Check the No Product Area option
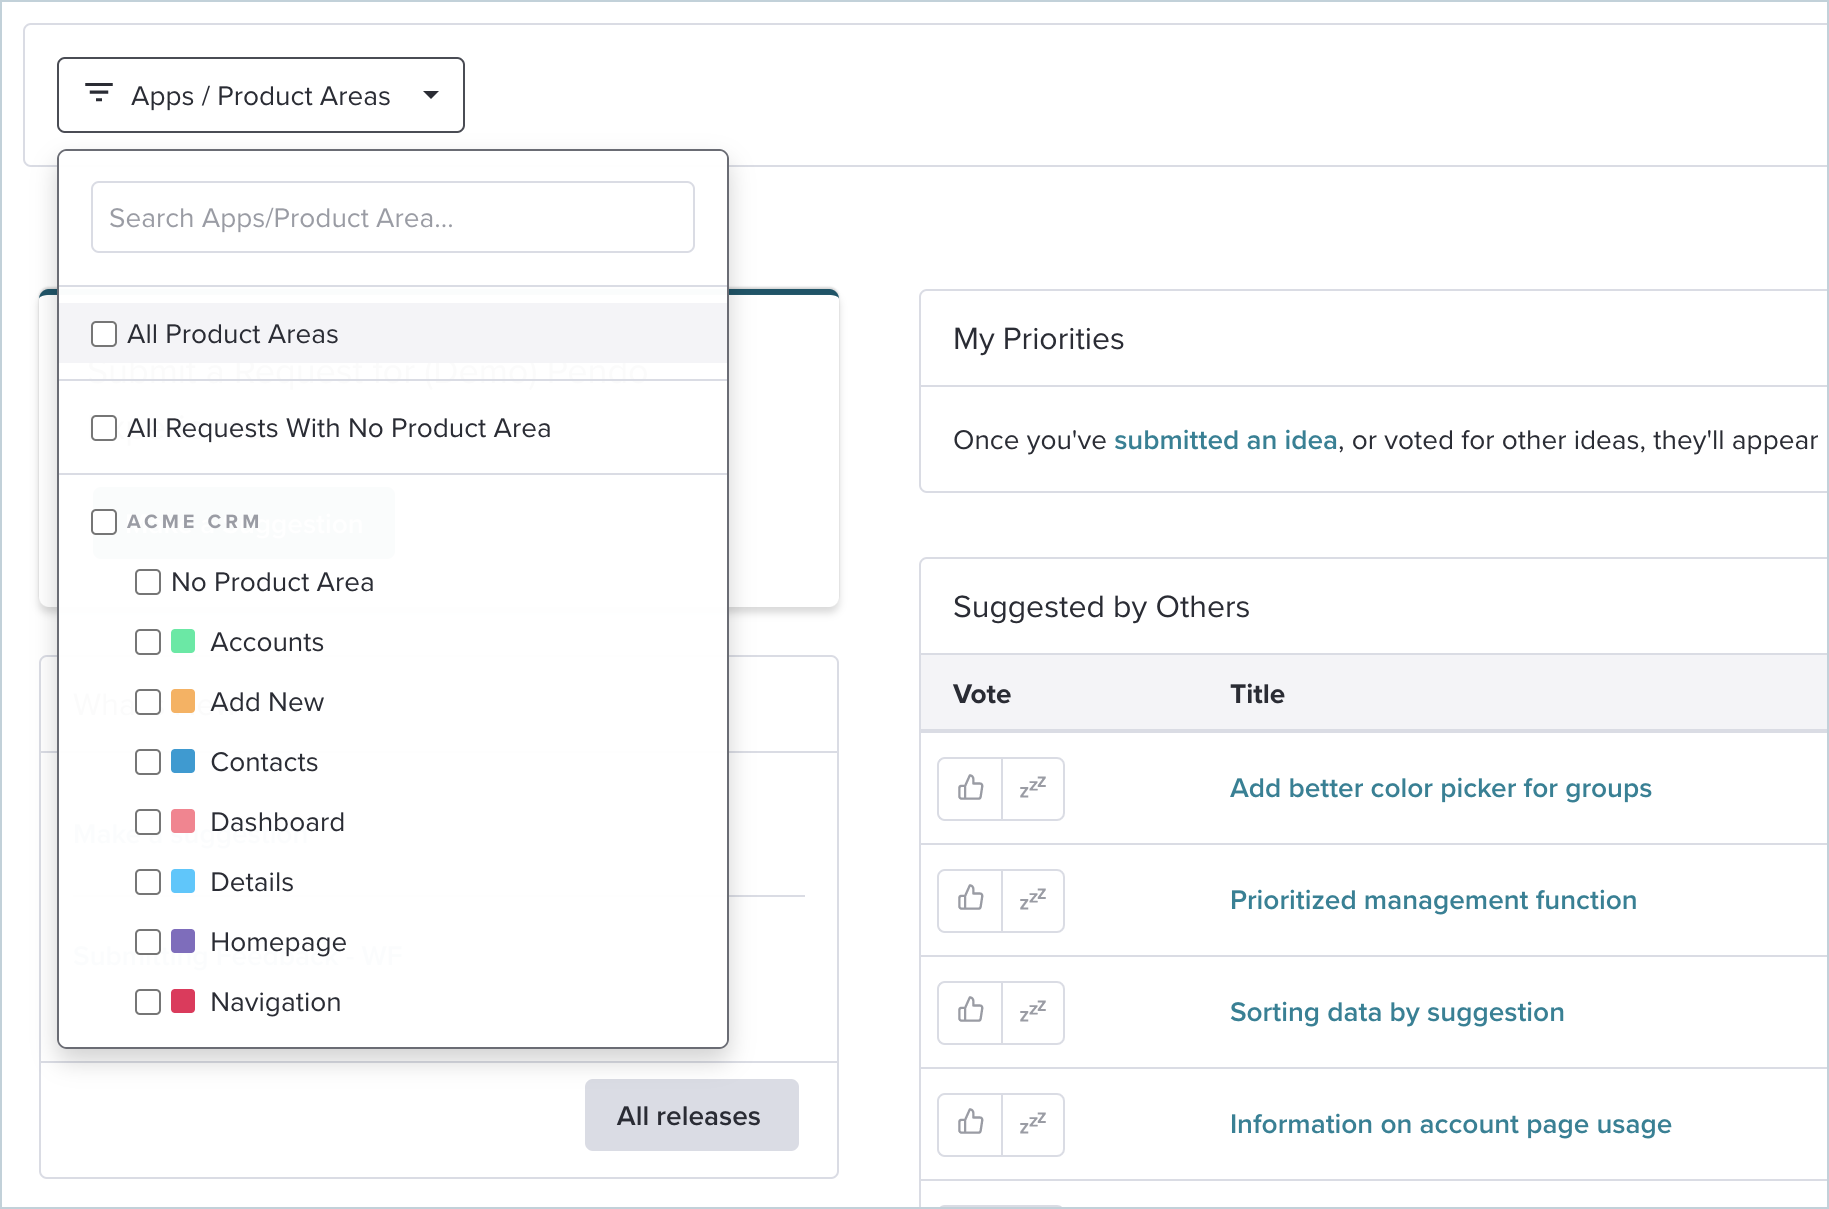The height and width of the screenshot is (1209, 1829). [x=148, y=582]
